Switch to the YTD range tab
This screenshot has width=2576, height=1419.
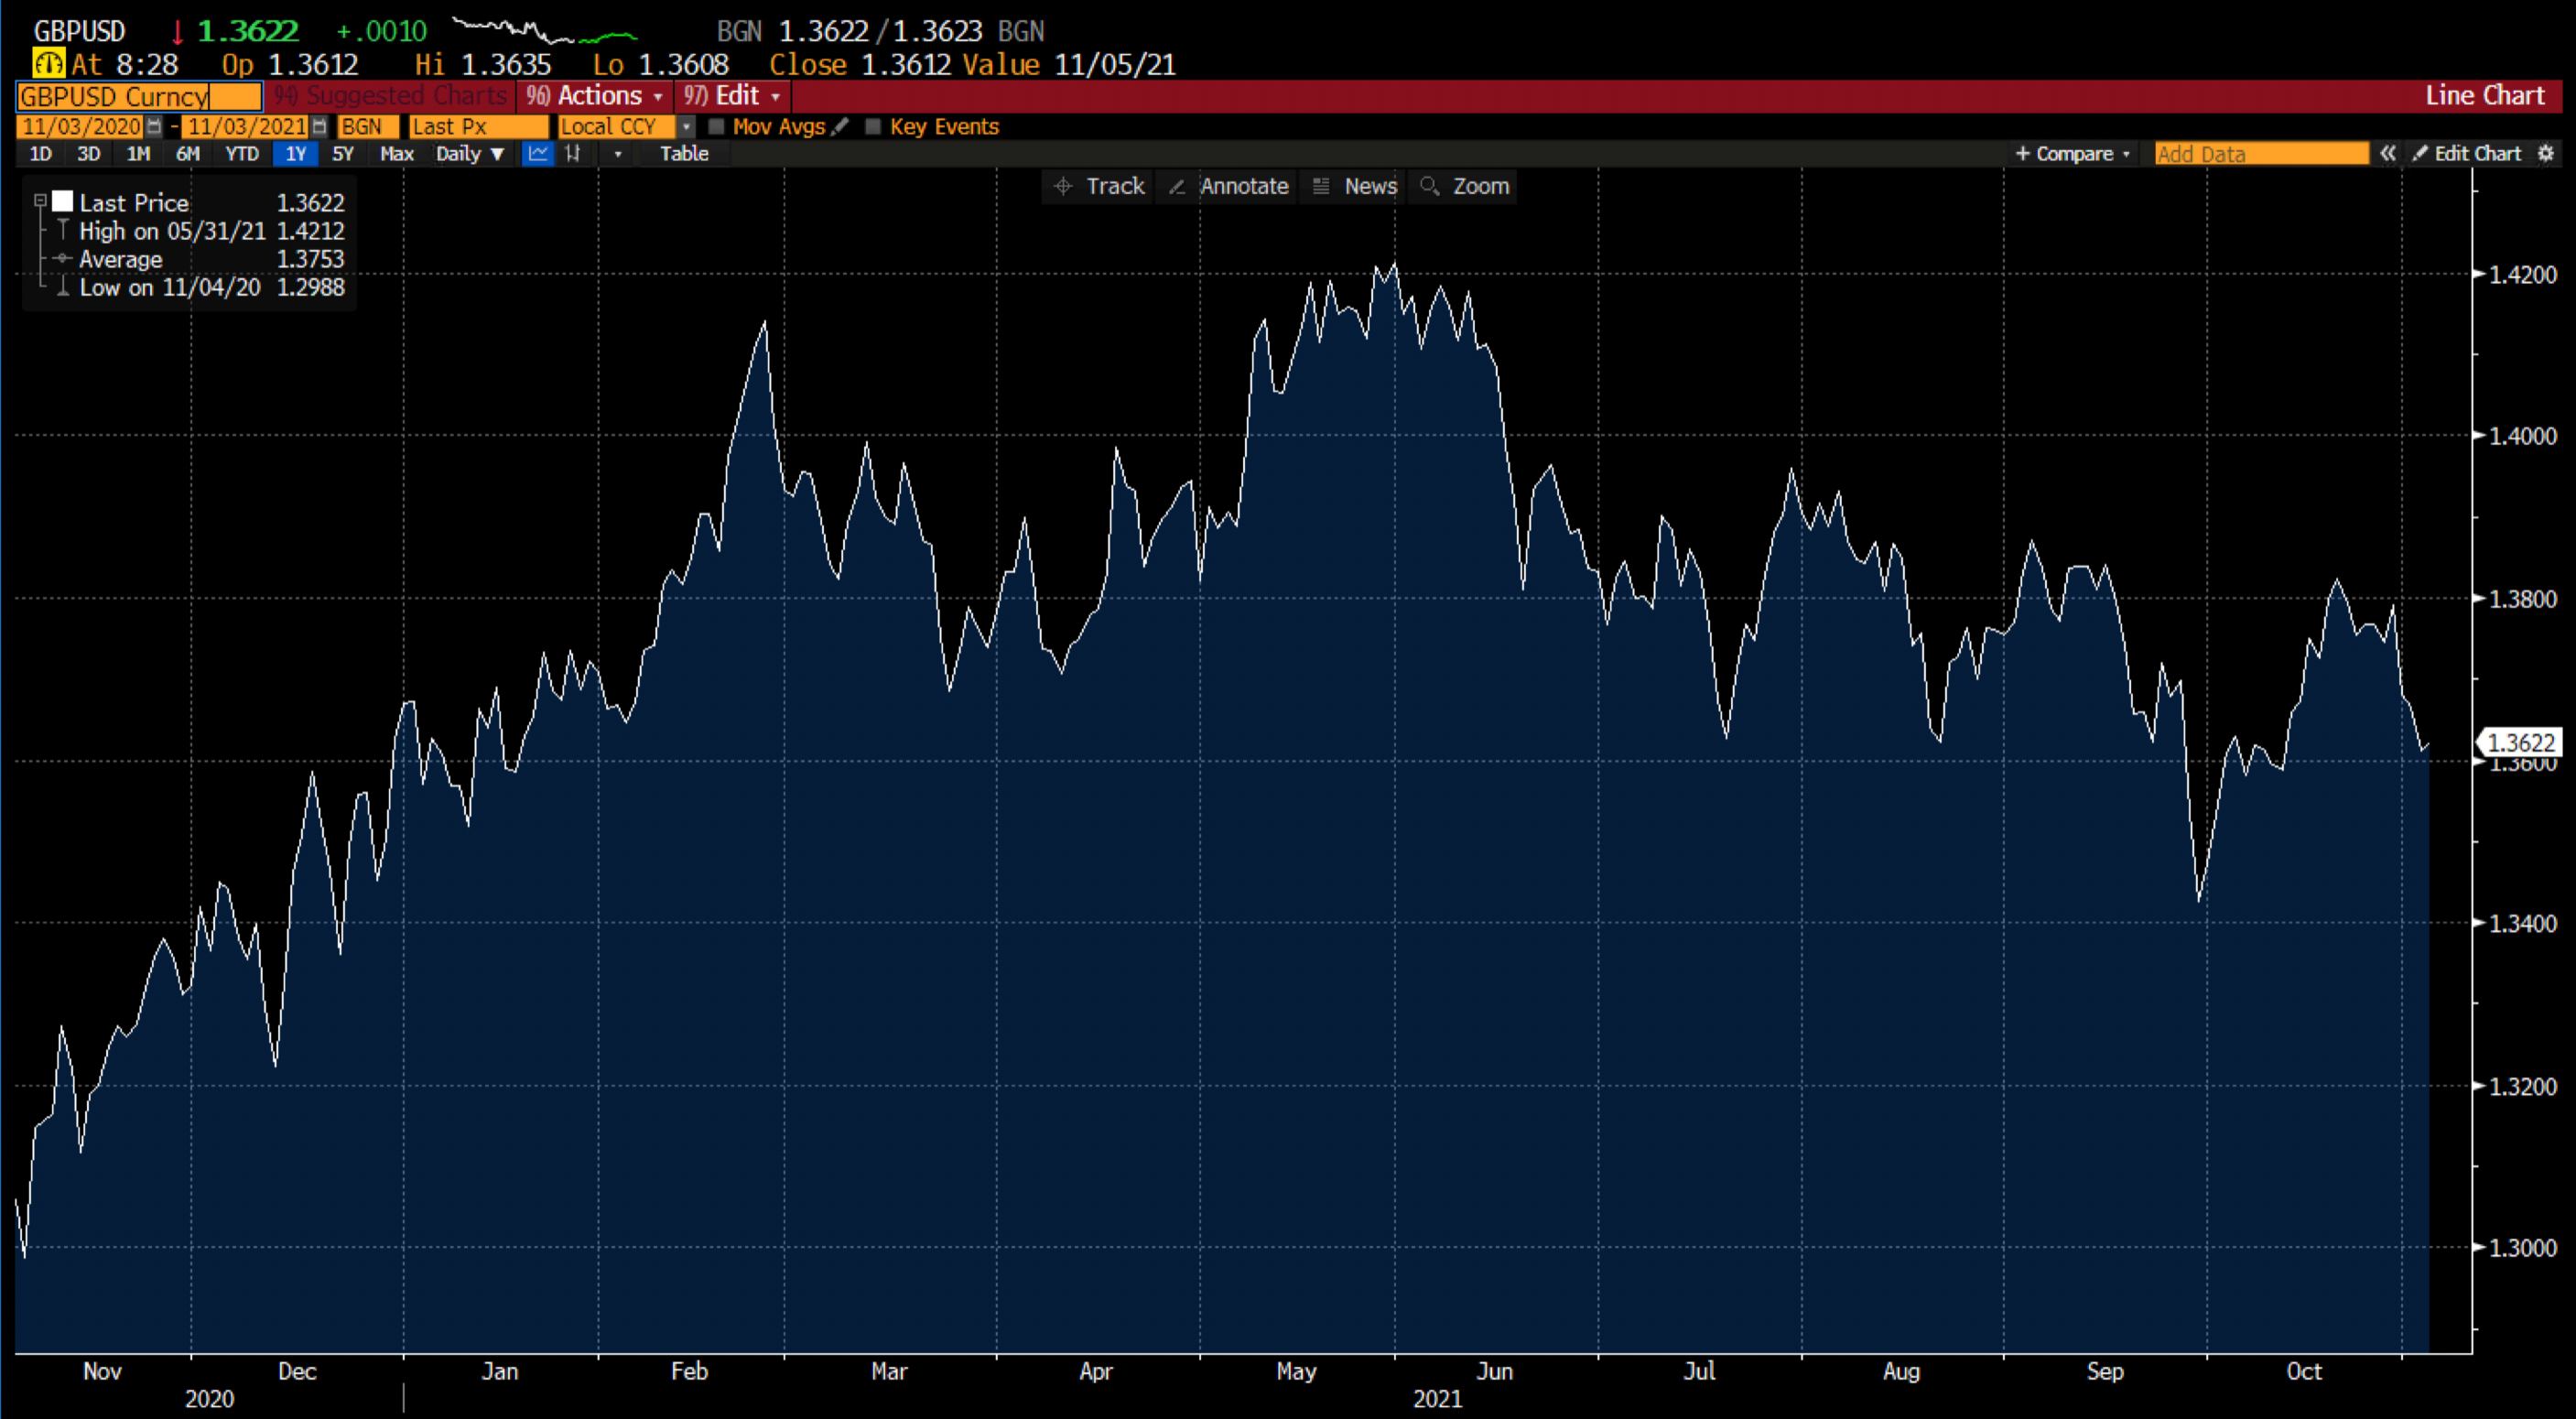[241, 153]
